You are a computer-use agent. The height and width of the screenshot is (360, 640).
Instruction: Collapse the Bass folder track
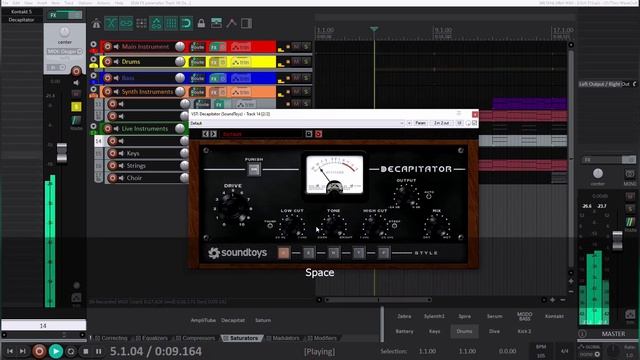(x=93, y=75)
